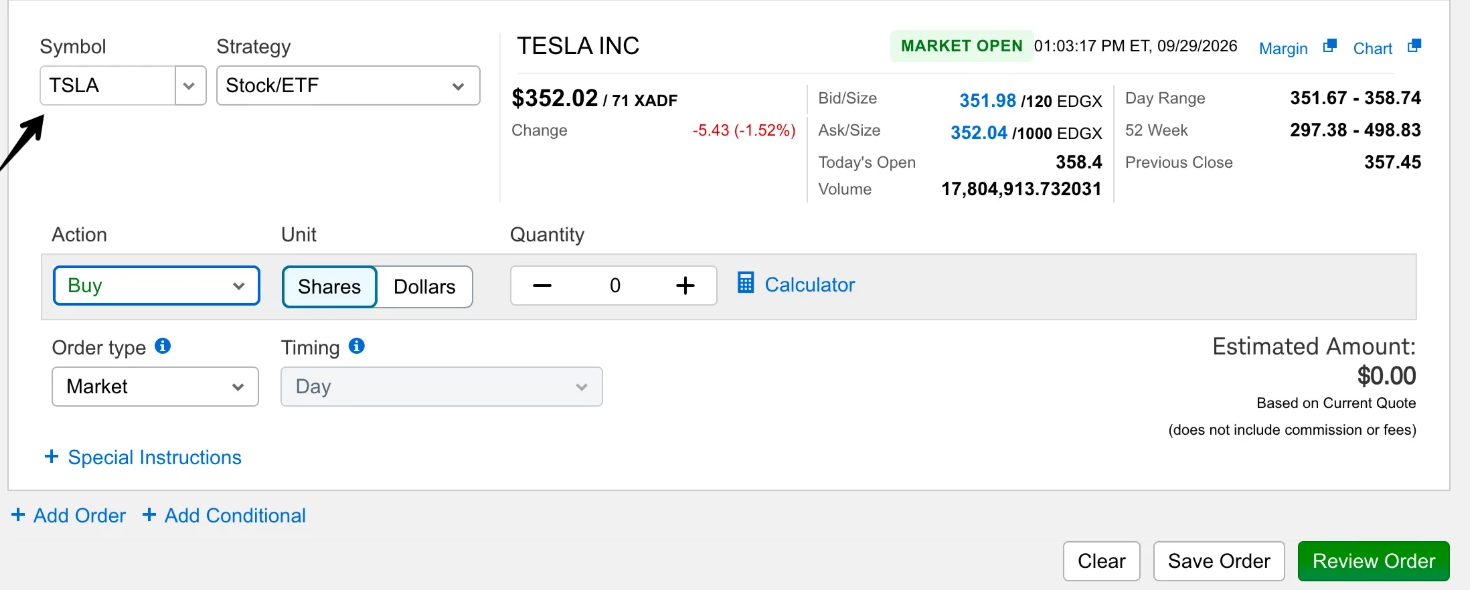Click the Day Range value 351.67 - 358.74
This screenshot has height=590, width=1470.
1356,98
